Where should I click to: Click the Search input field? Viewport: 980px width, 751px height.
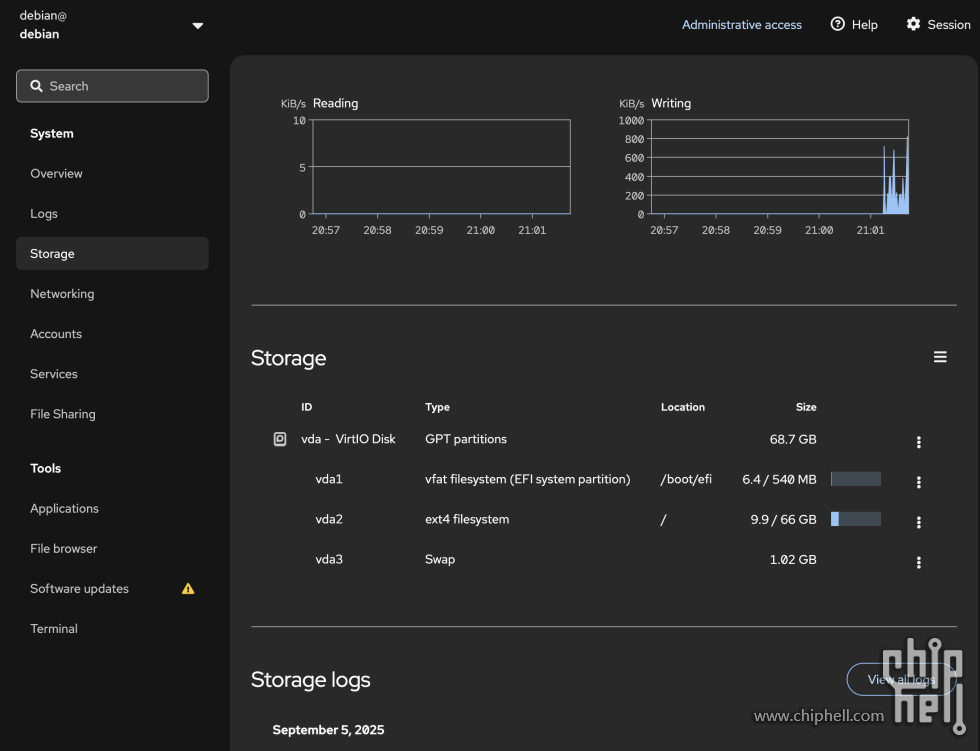pyautogui.click(x=112, y=86)
